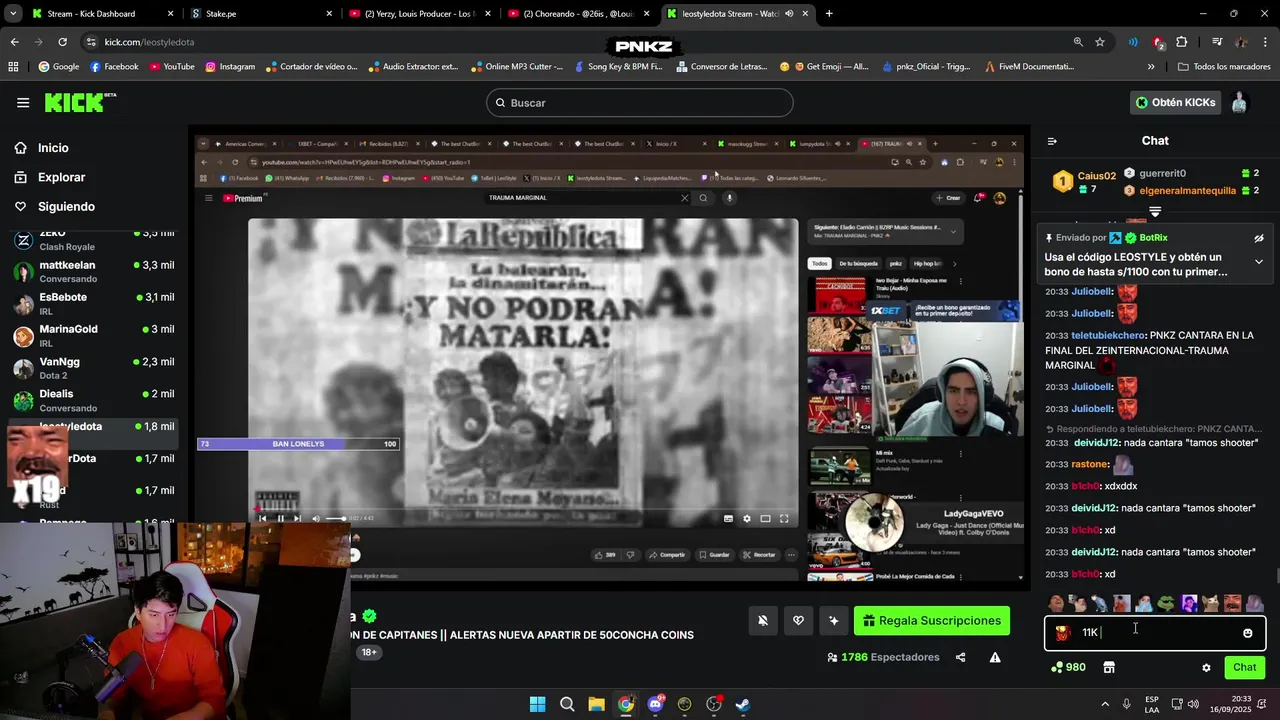Open the Kick points shop icon

pyautogui.click(x=1109, y=667)
